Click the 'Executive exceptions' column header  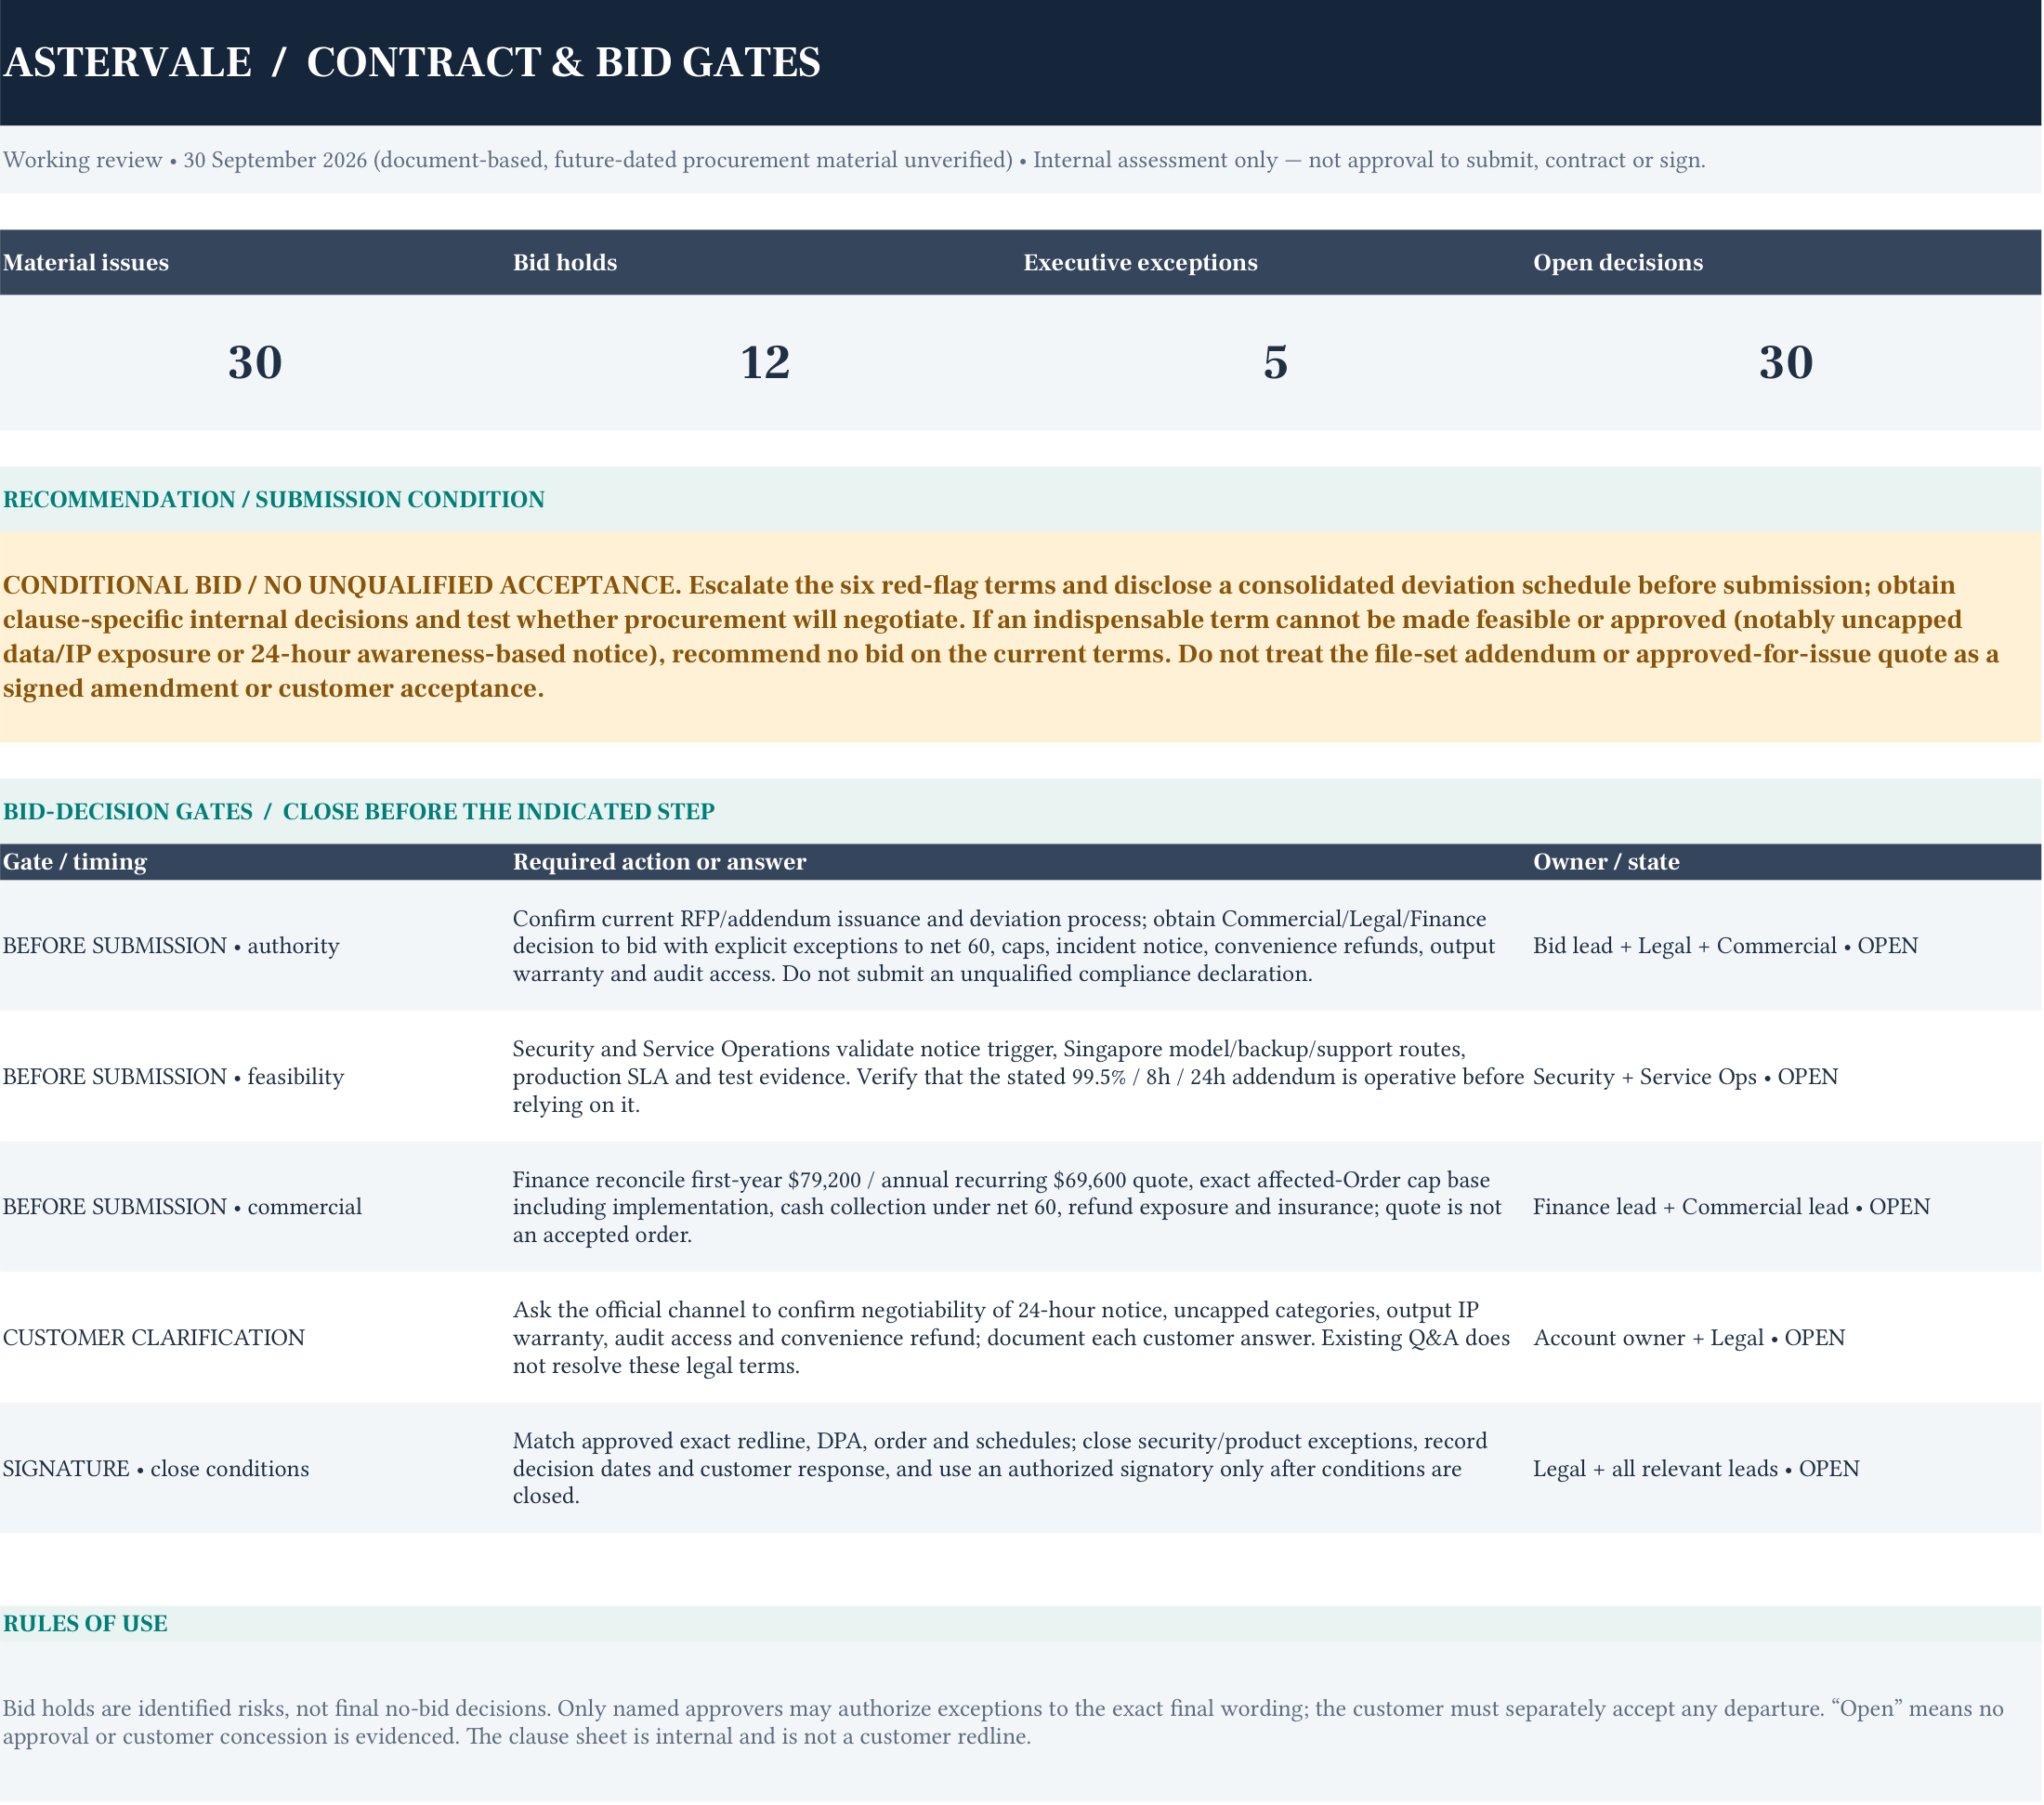click(x=1140, y=262)
